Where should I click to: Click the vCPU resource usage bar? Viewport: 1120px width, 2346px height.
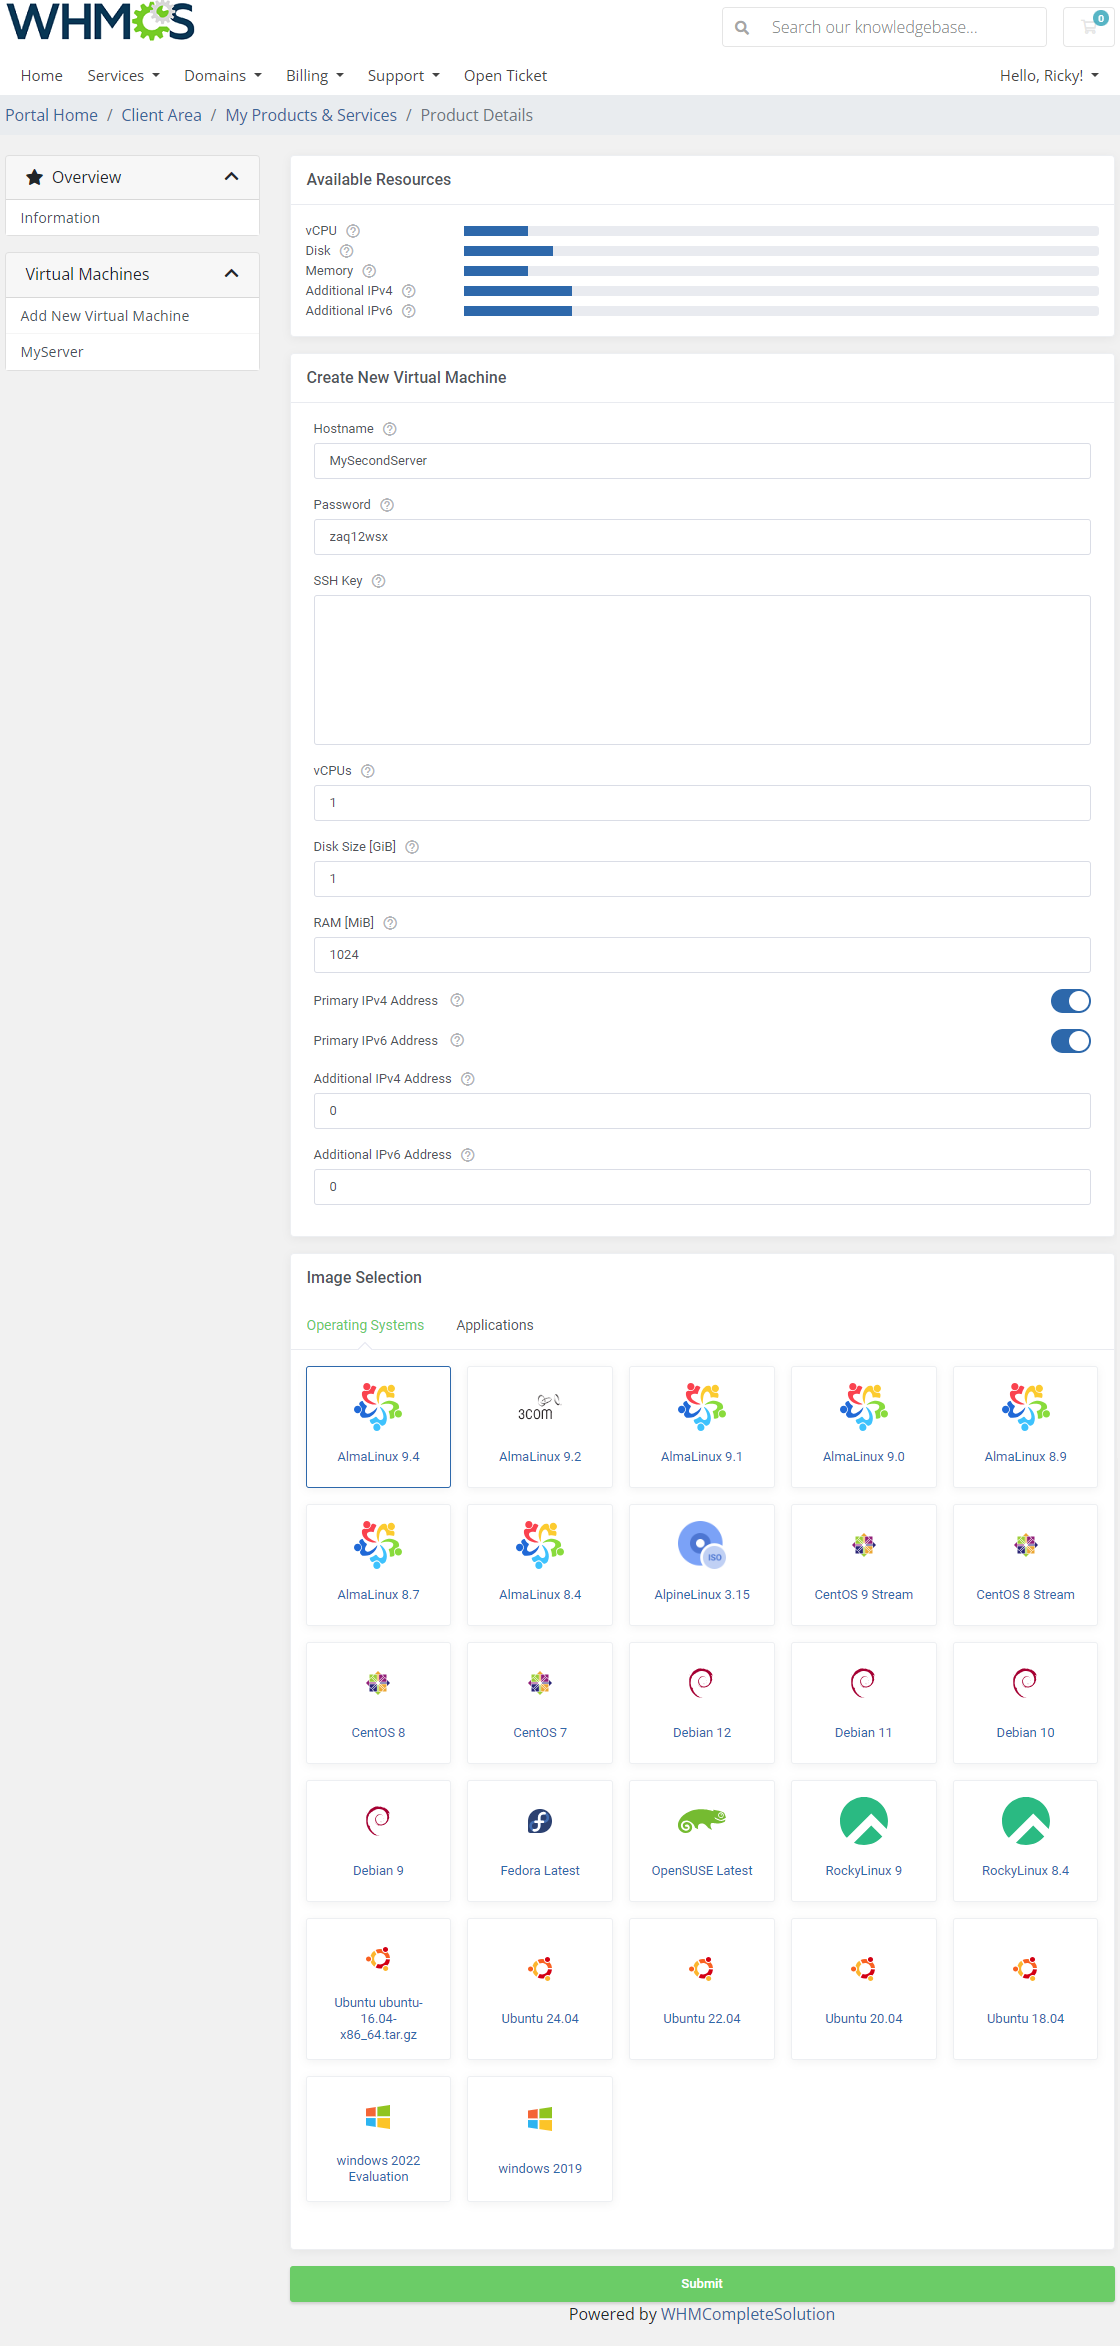pos(781,231)
